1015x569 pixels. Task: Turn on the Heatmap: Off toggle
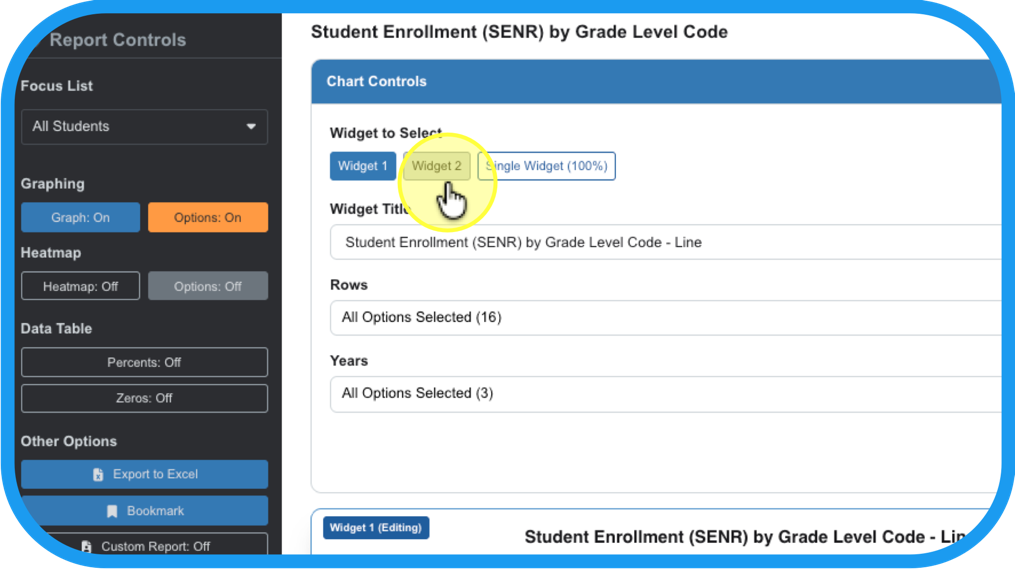pyautogui.click(x=80, y=286)
